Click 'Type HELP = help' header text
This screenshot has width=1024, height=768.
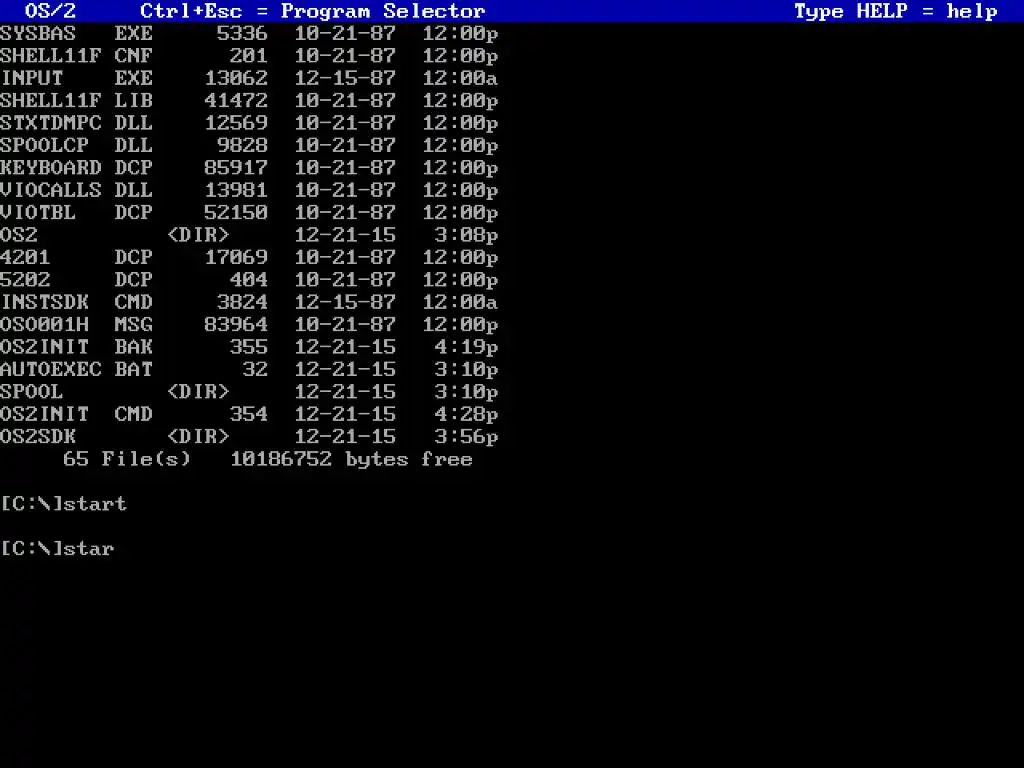point(896,11)
